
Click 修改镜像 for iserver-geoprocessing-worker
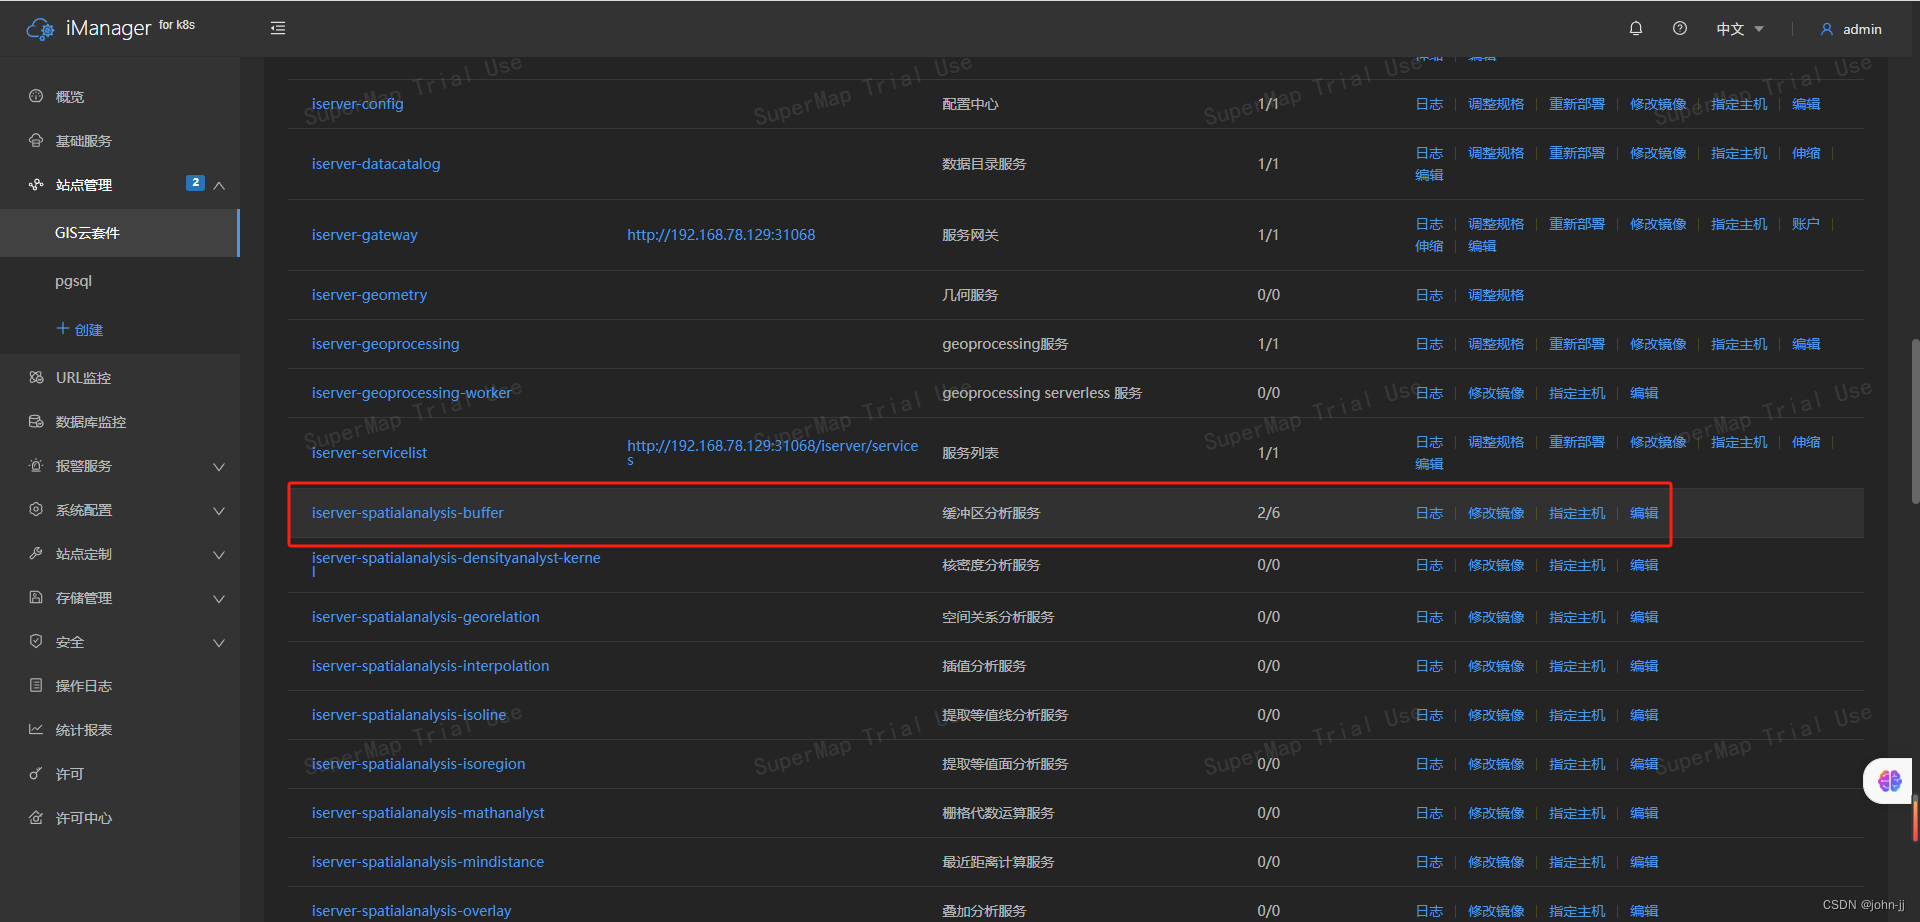pos(1496,393)
